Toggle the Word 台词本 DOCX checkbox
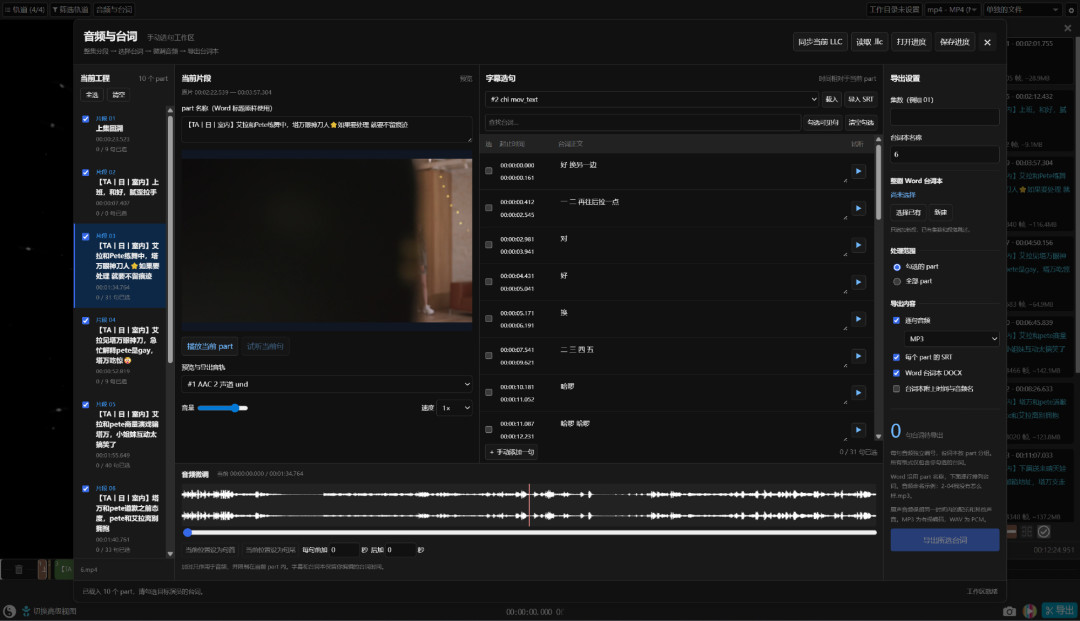The width and height of the screenshot is (1080, 621). 896,373
